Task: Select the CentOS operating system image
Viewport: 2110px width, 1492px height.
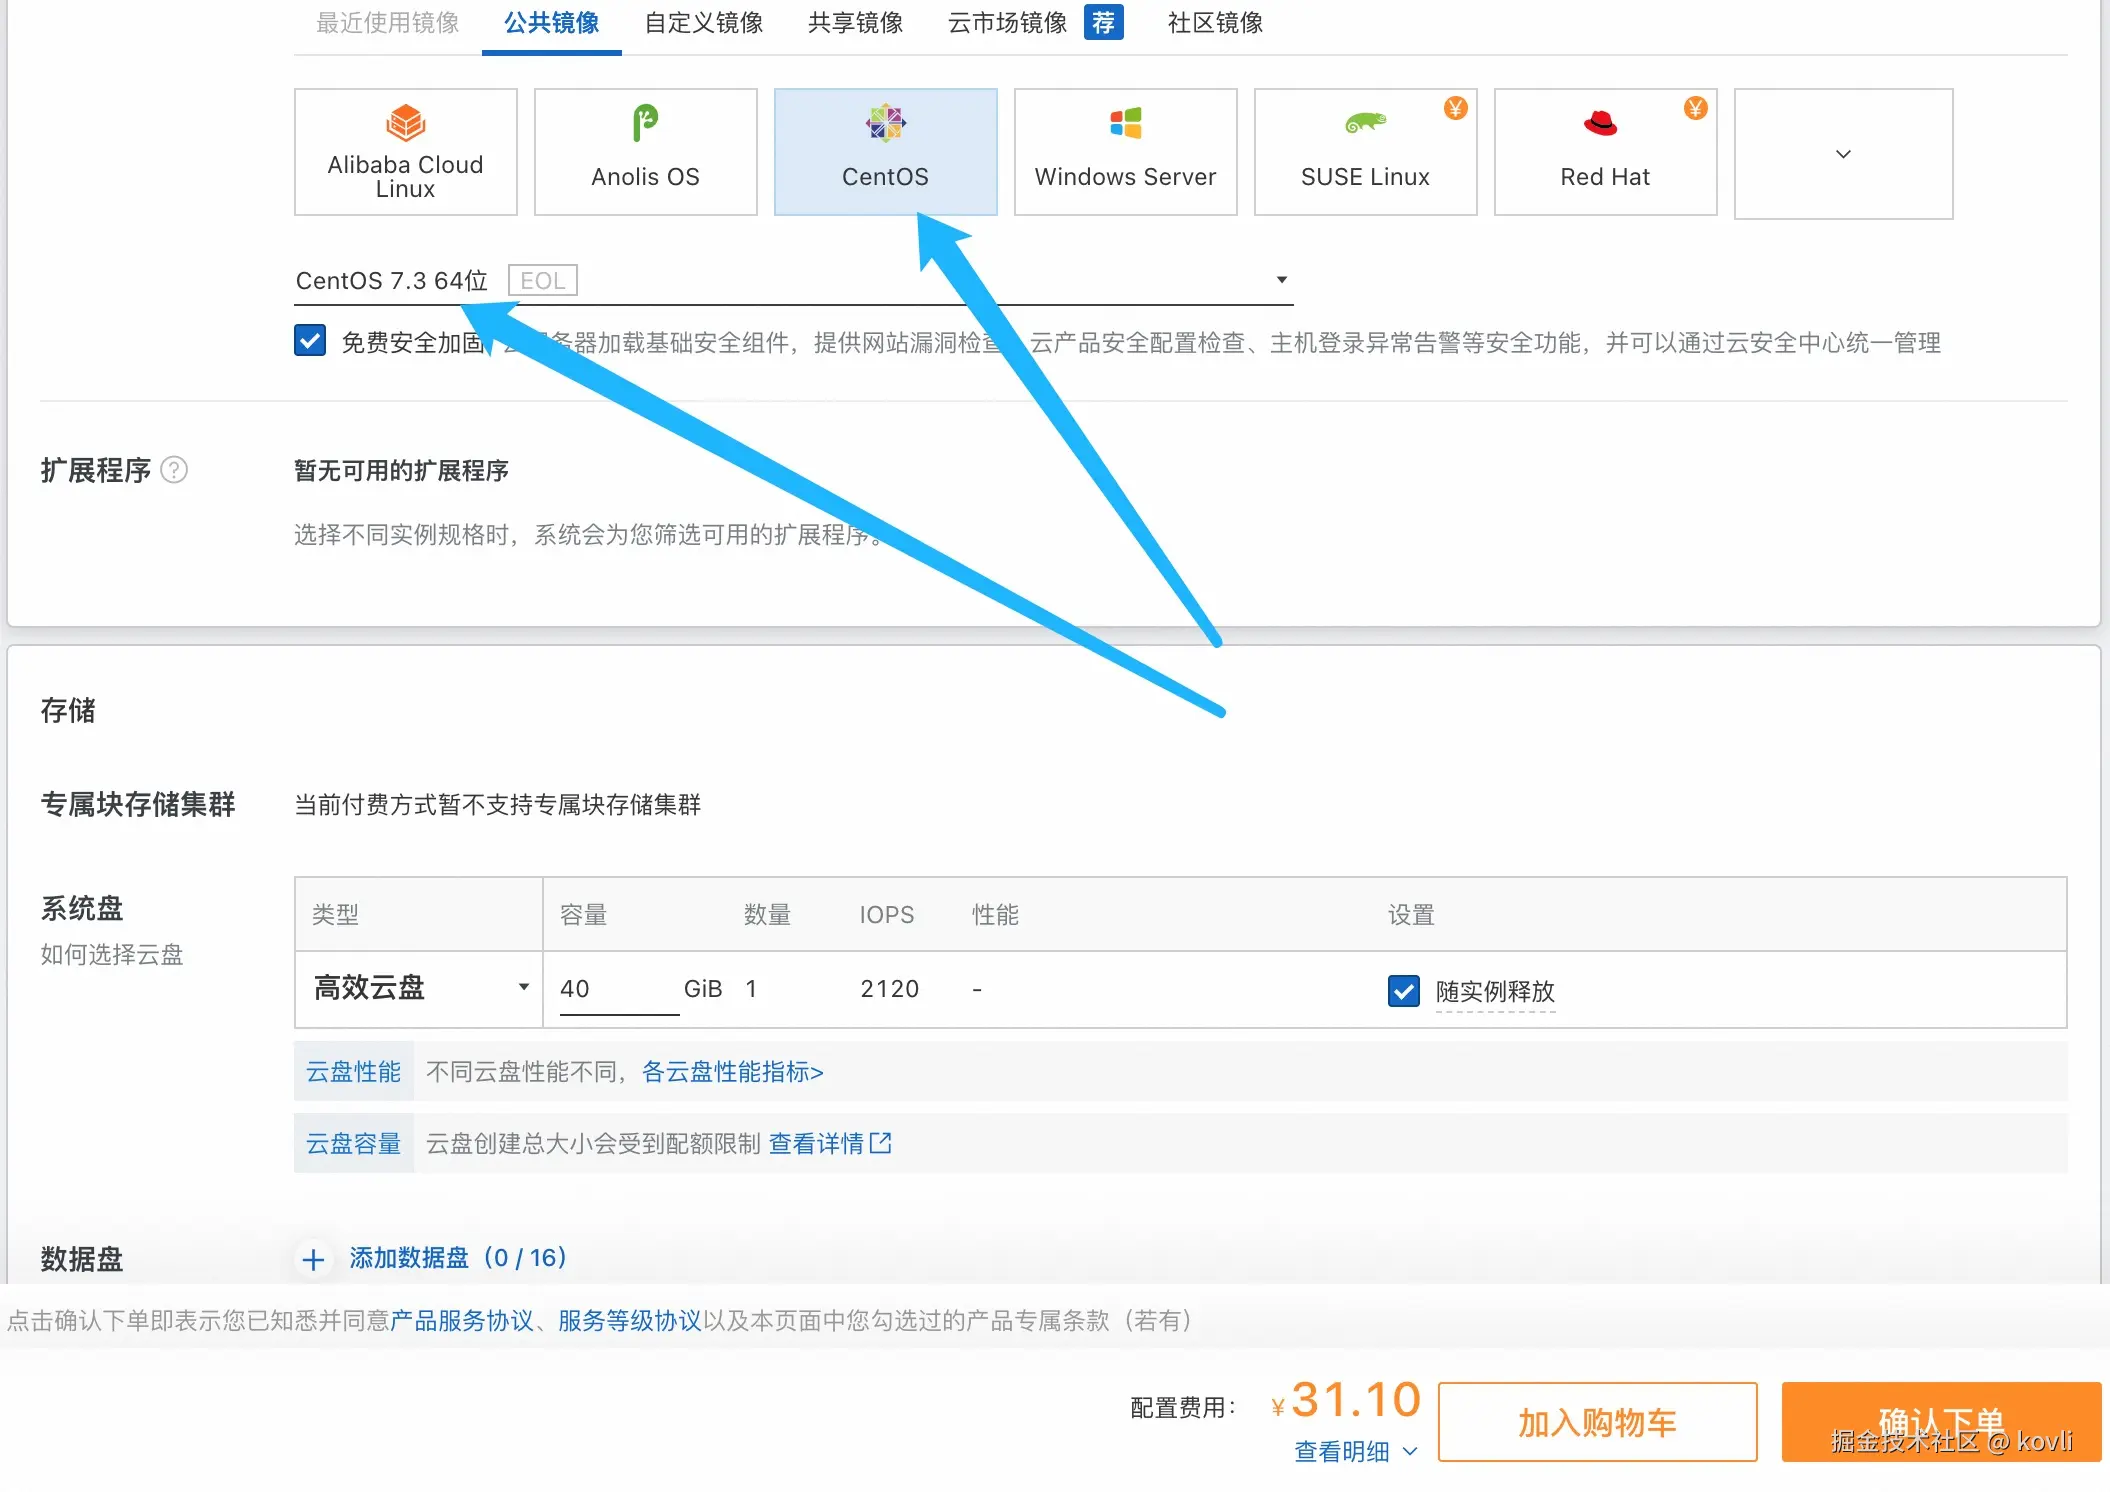Action: click(x=884, y=150)
